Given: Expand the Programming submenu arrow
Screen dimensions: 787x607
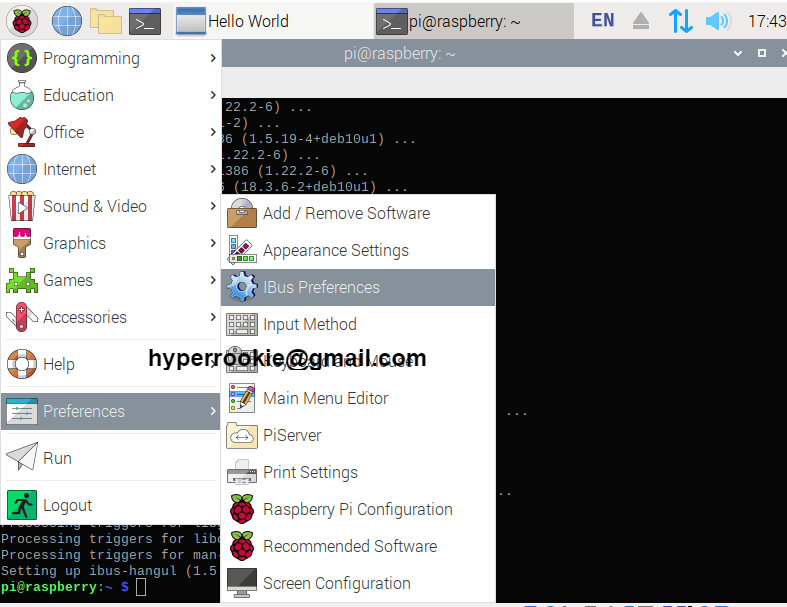Looking at the screenshot, I should pyautogui.click(x=213, y=58).
